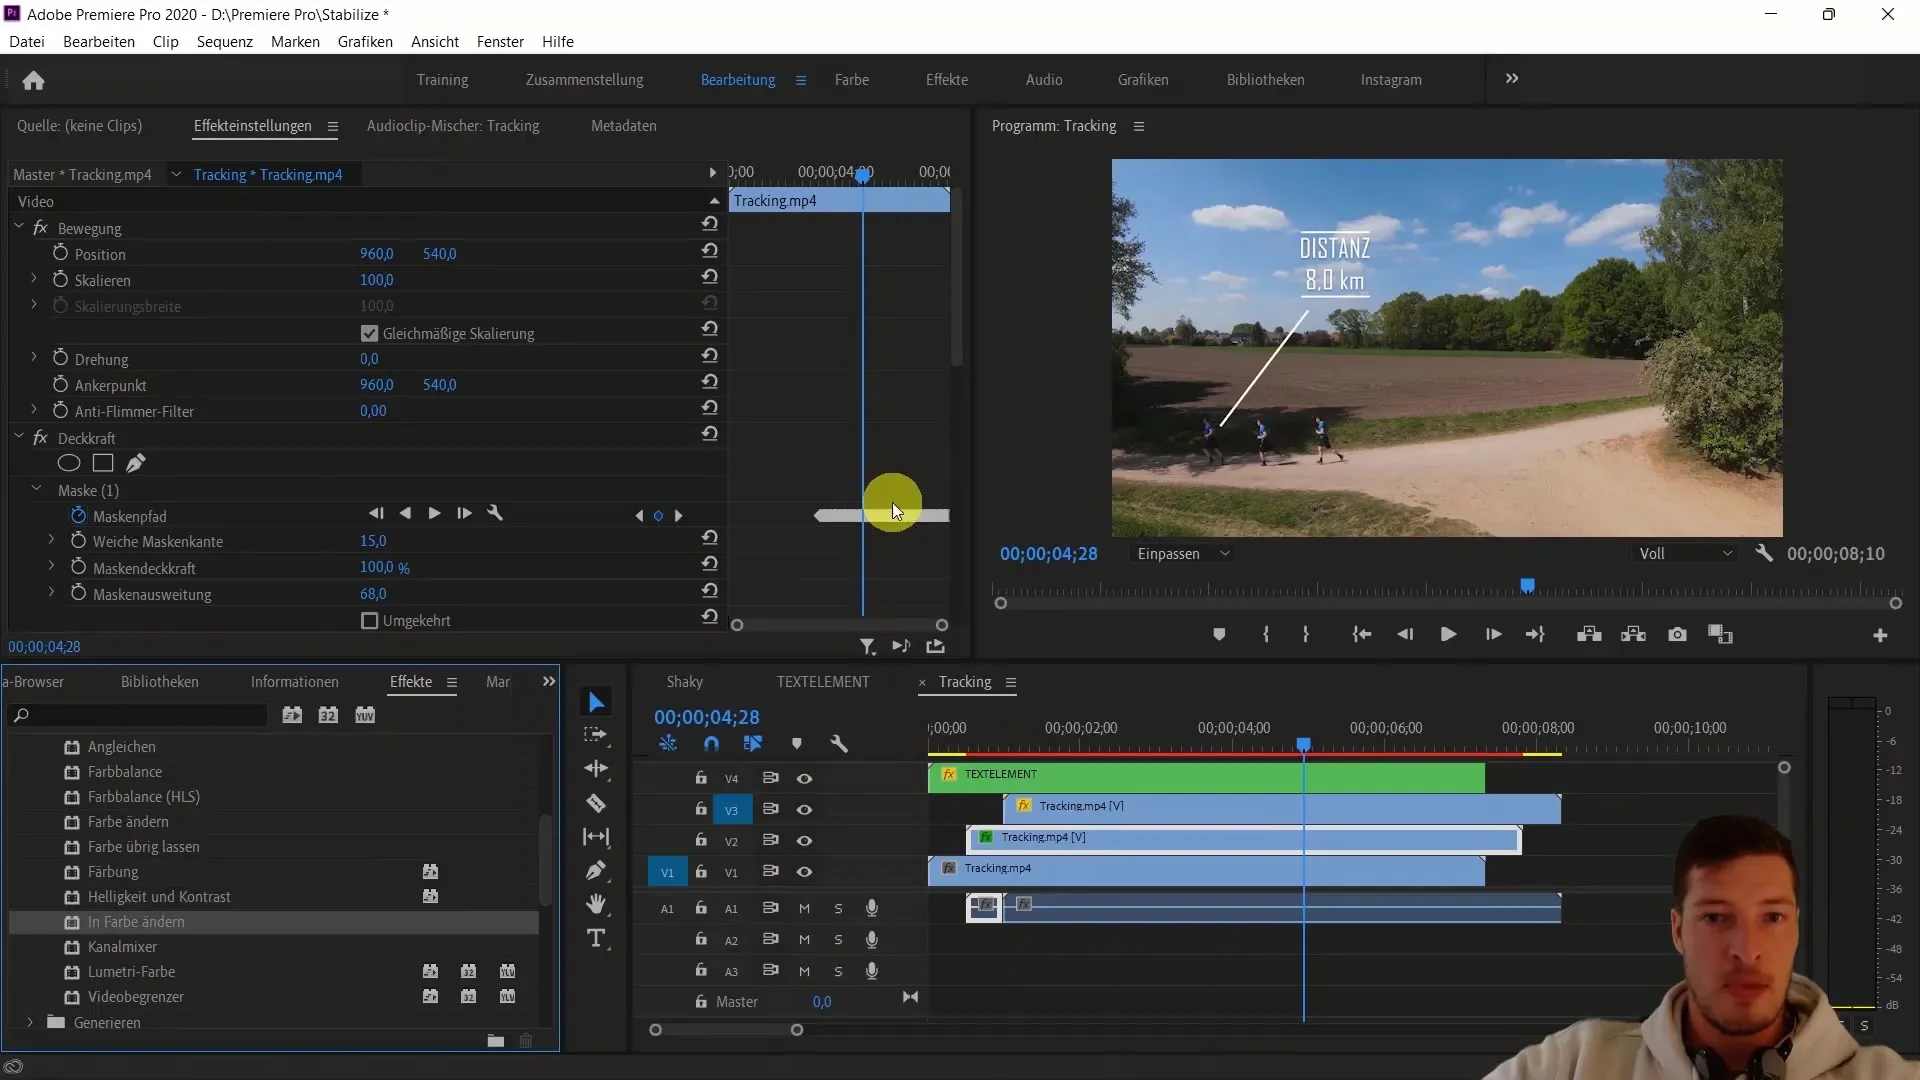The image size is (1920, 1080).
Task: Click the mask path forward button
Action: (465, 514)
